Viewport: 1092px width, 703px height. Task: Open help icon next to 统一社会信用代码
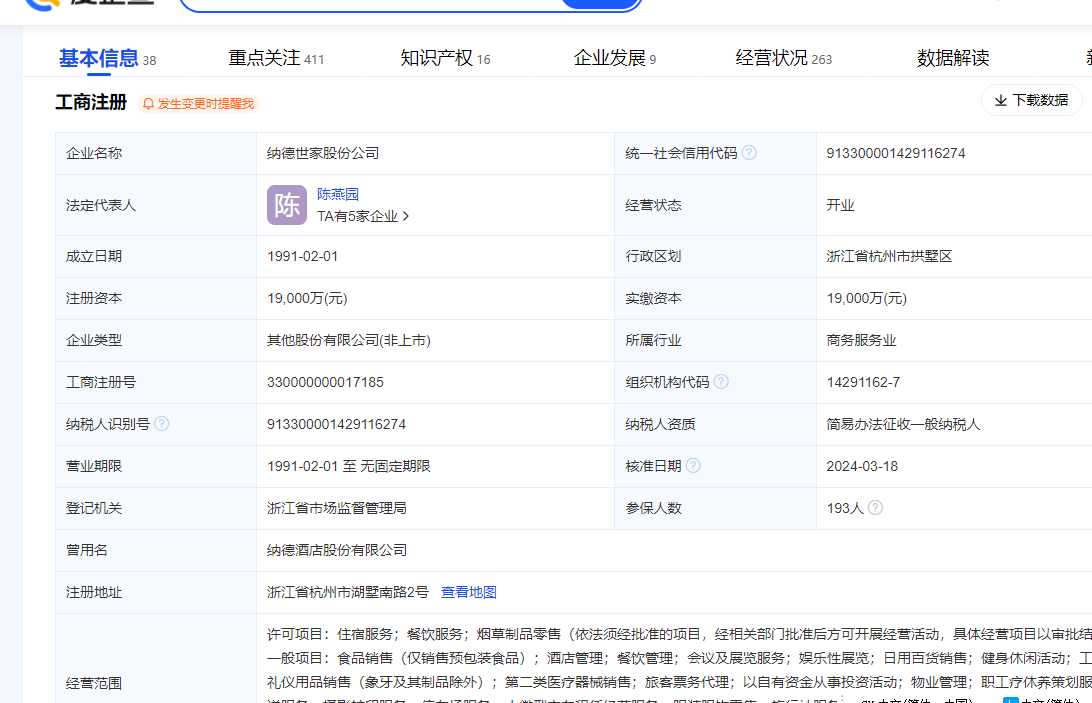tap(749, 153)
